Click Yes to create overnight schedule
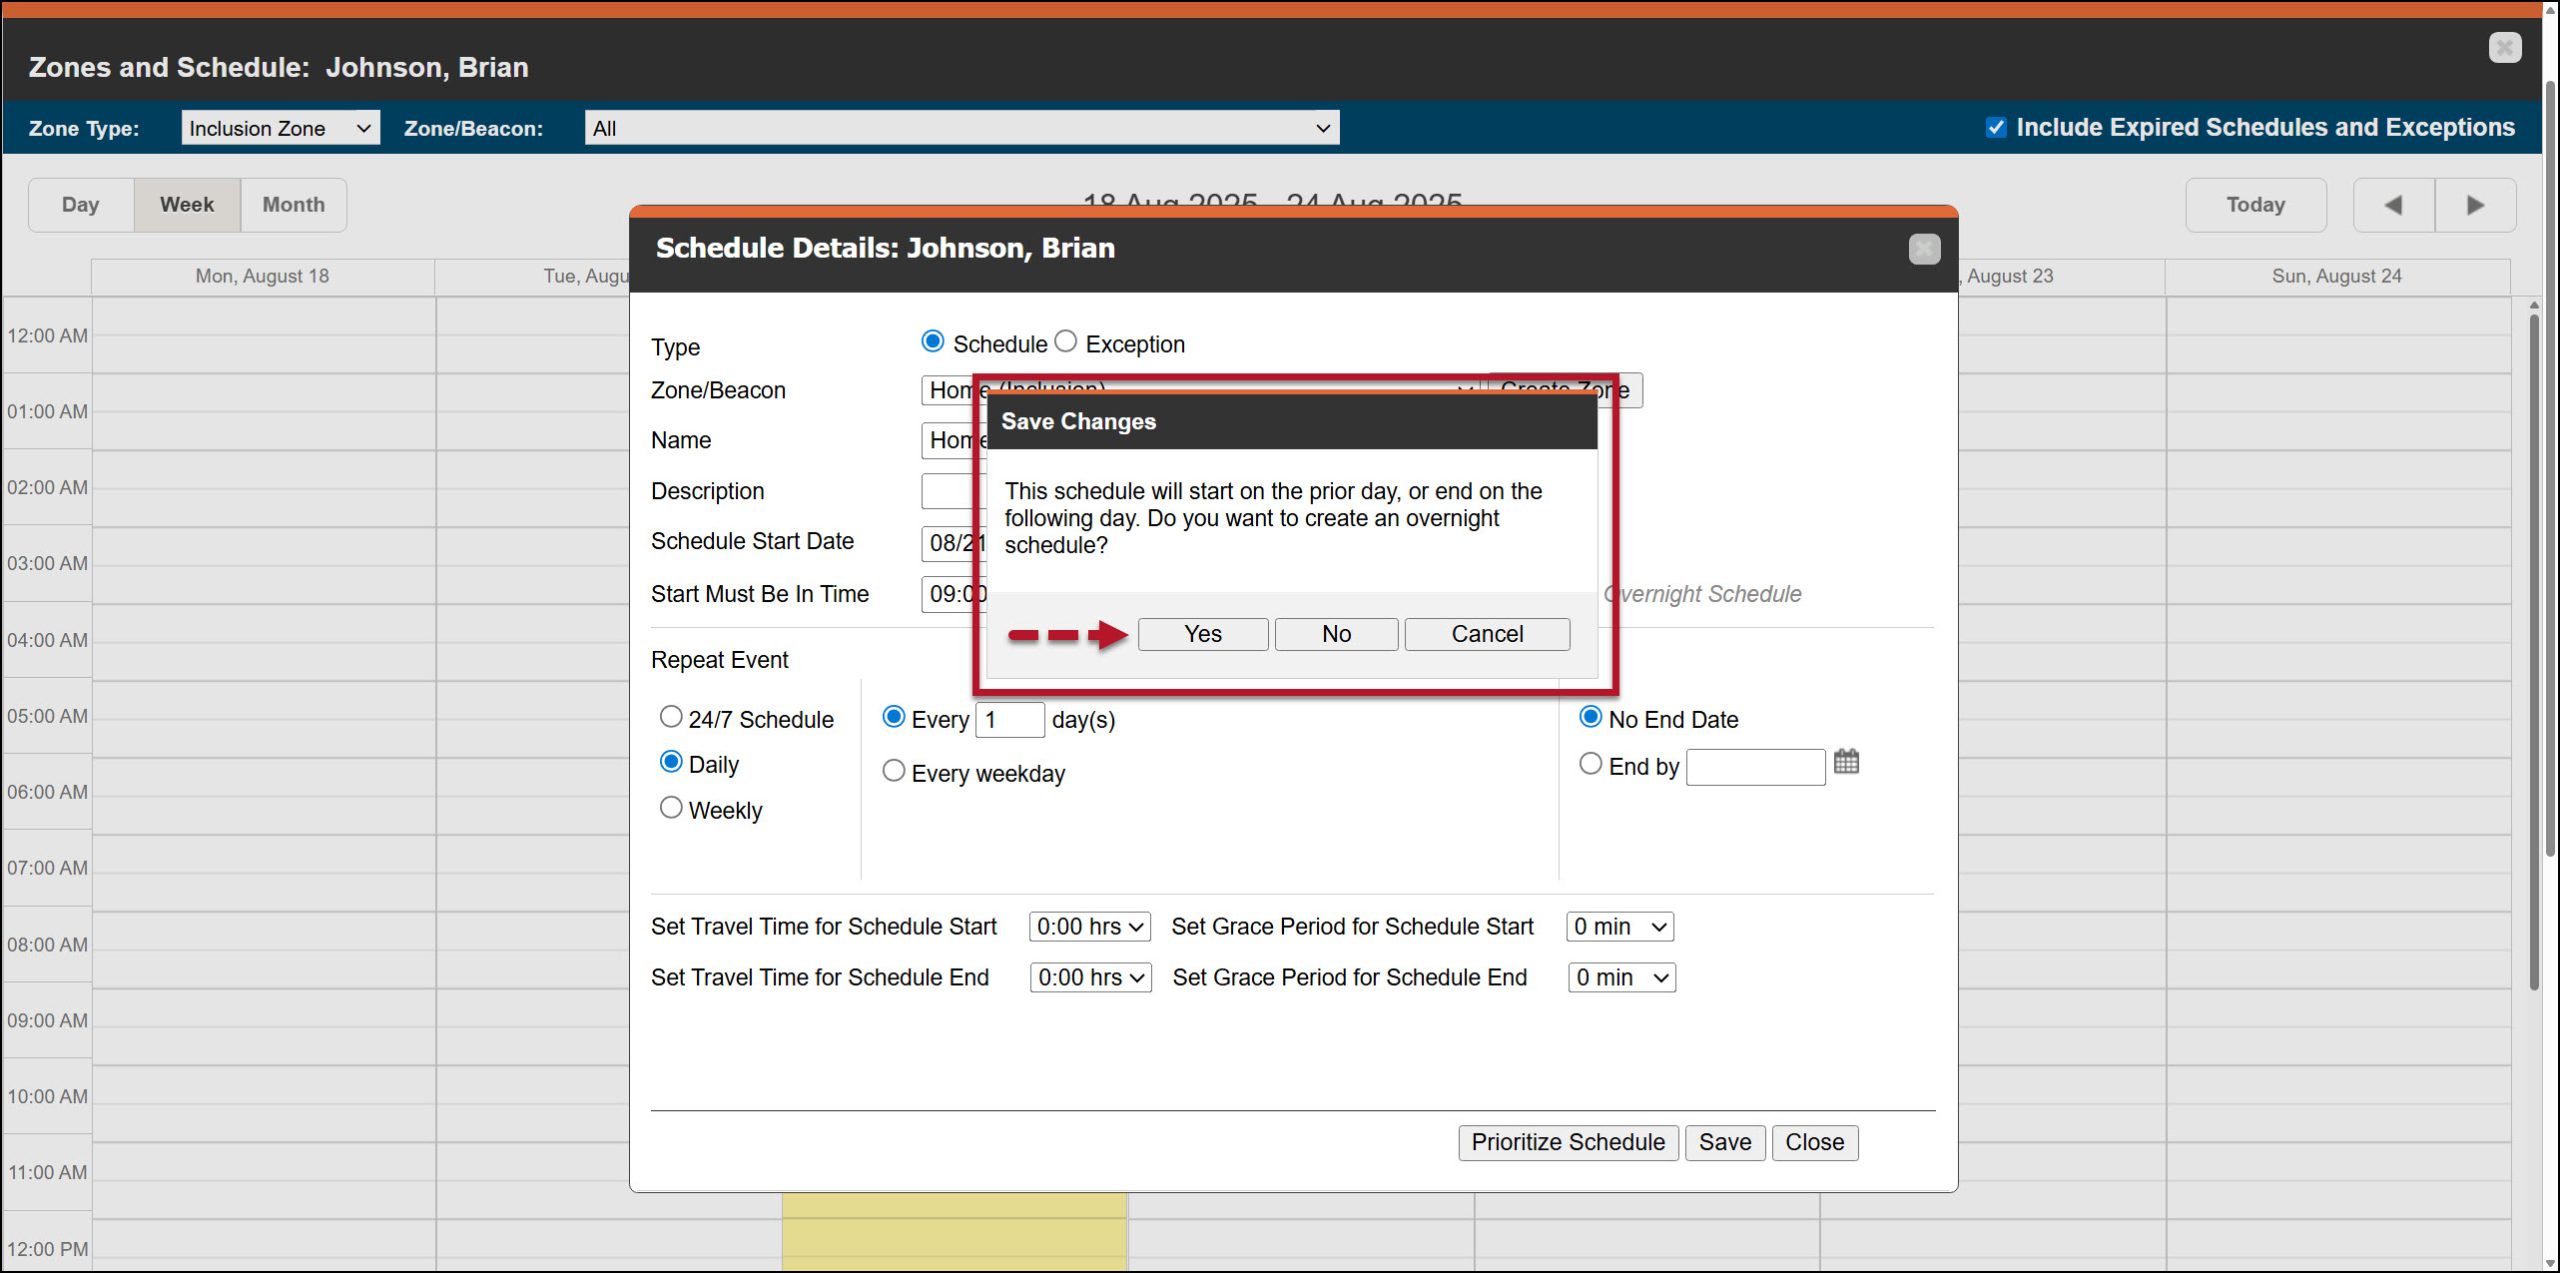The height and width of the screenshot is (1273, 2560). [1202, 634]
